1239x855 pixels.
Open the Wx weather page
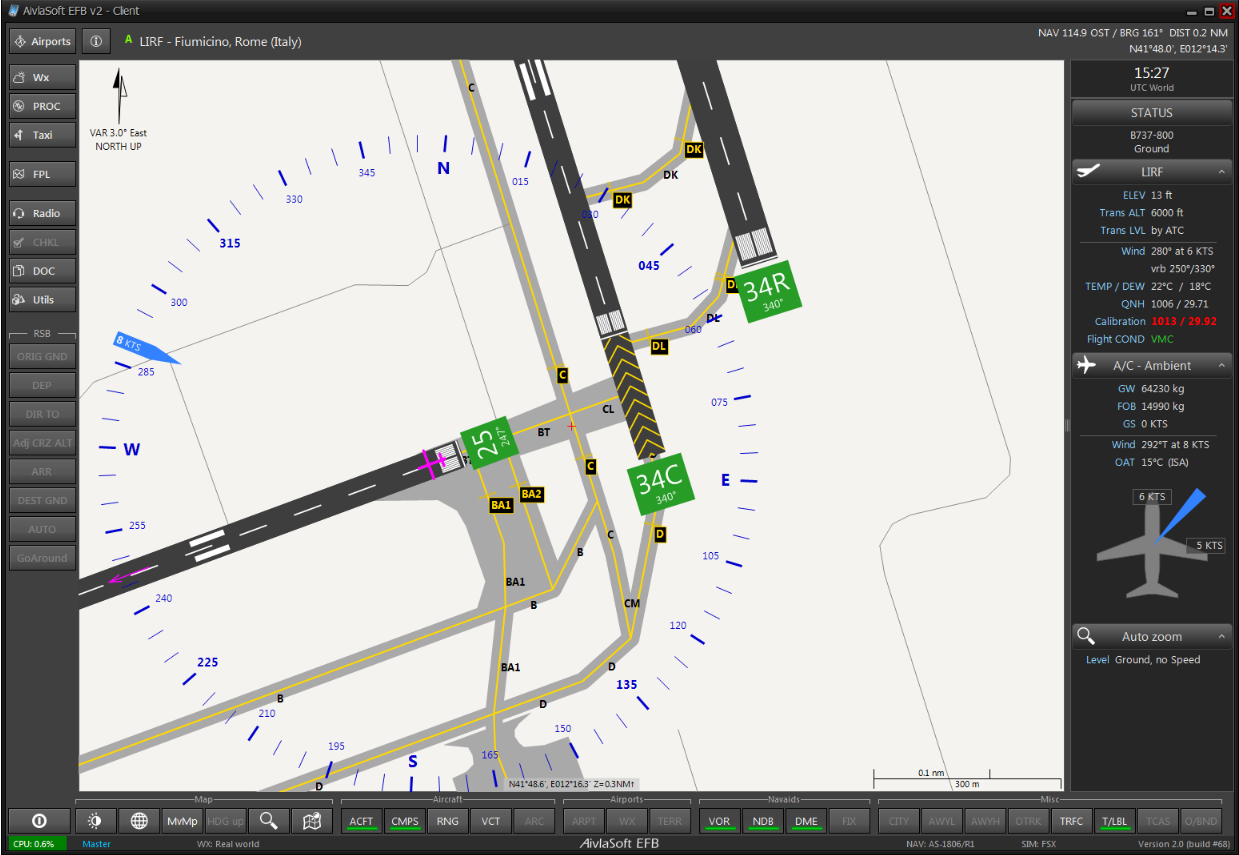[42, 77]
